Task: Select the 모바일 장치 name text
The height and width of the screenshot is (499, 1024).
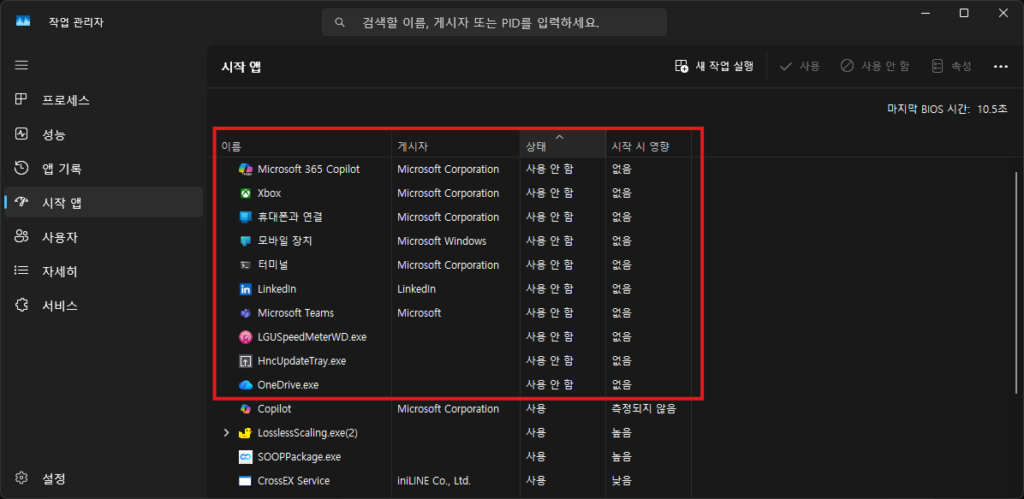Action: click(x=284, y=241)
